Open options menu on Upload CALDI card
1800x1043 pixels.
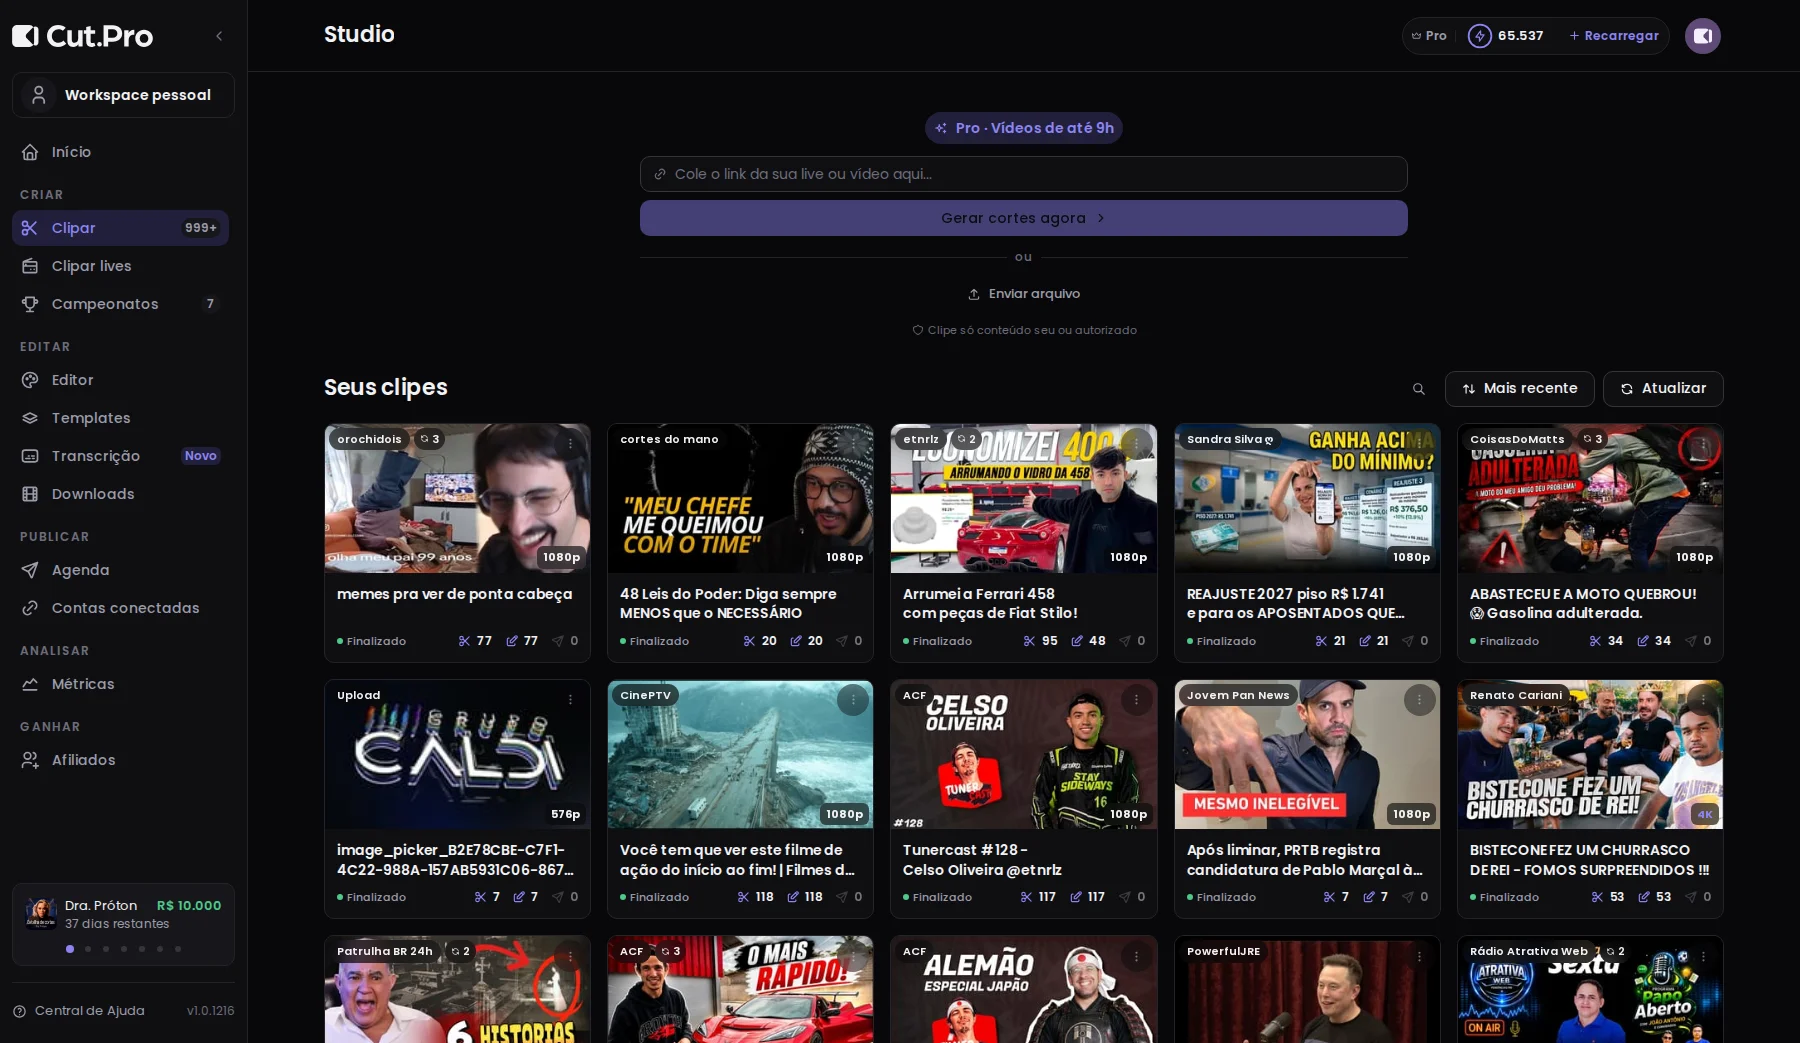coord(570,700)
